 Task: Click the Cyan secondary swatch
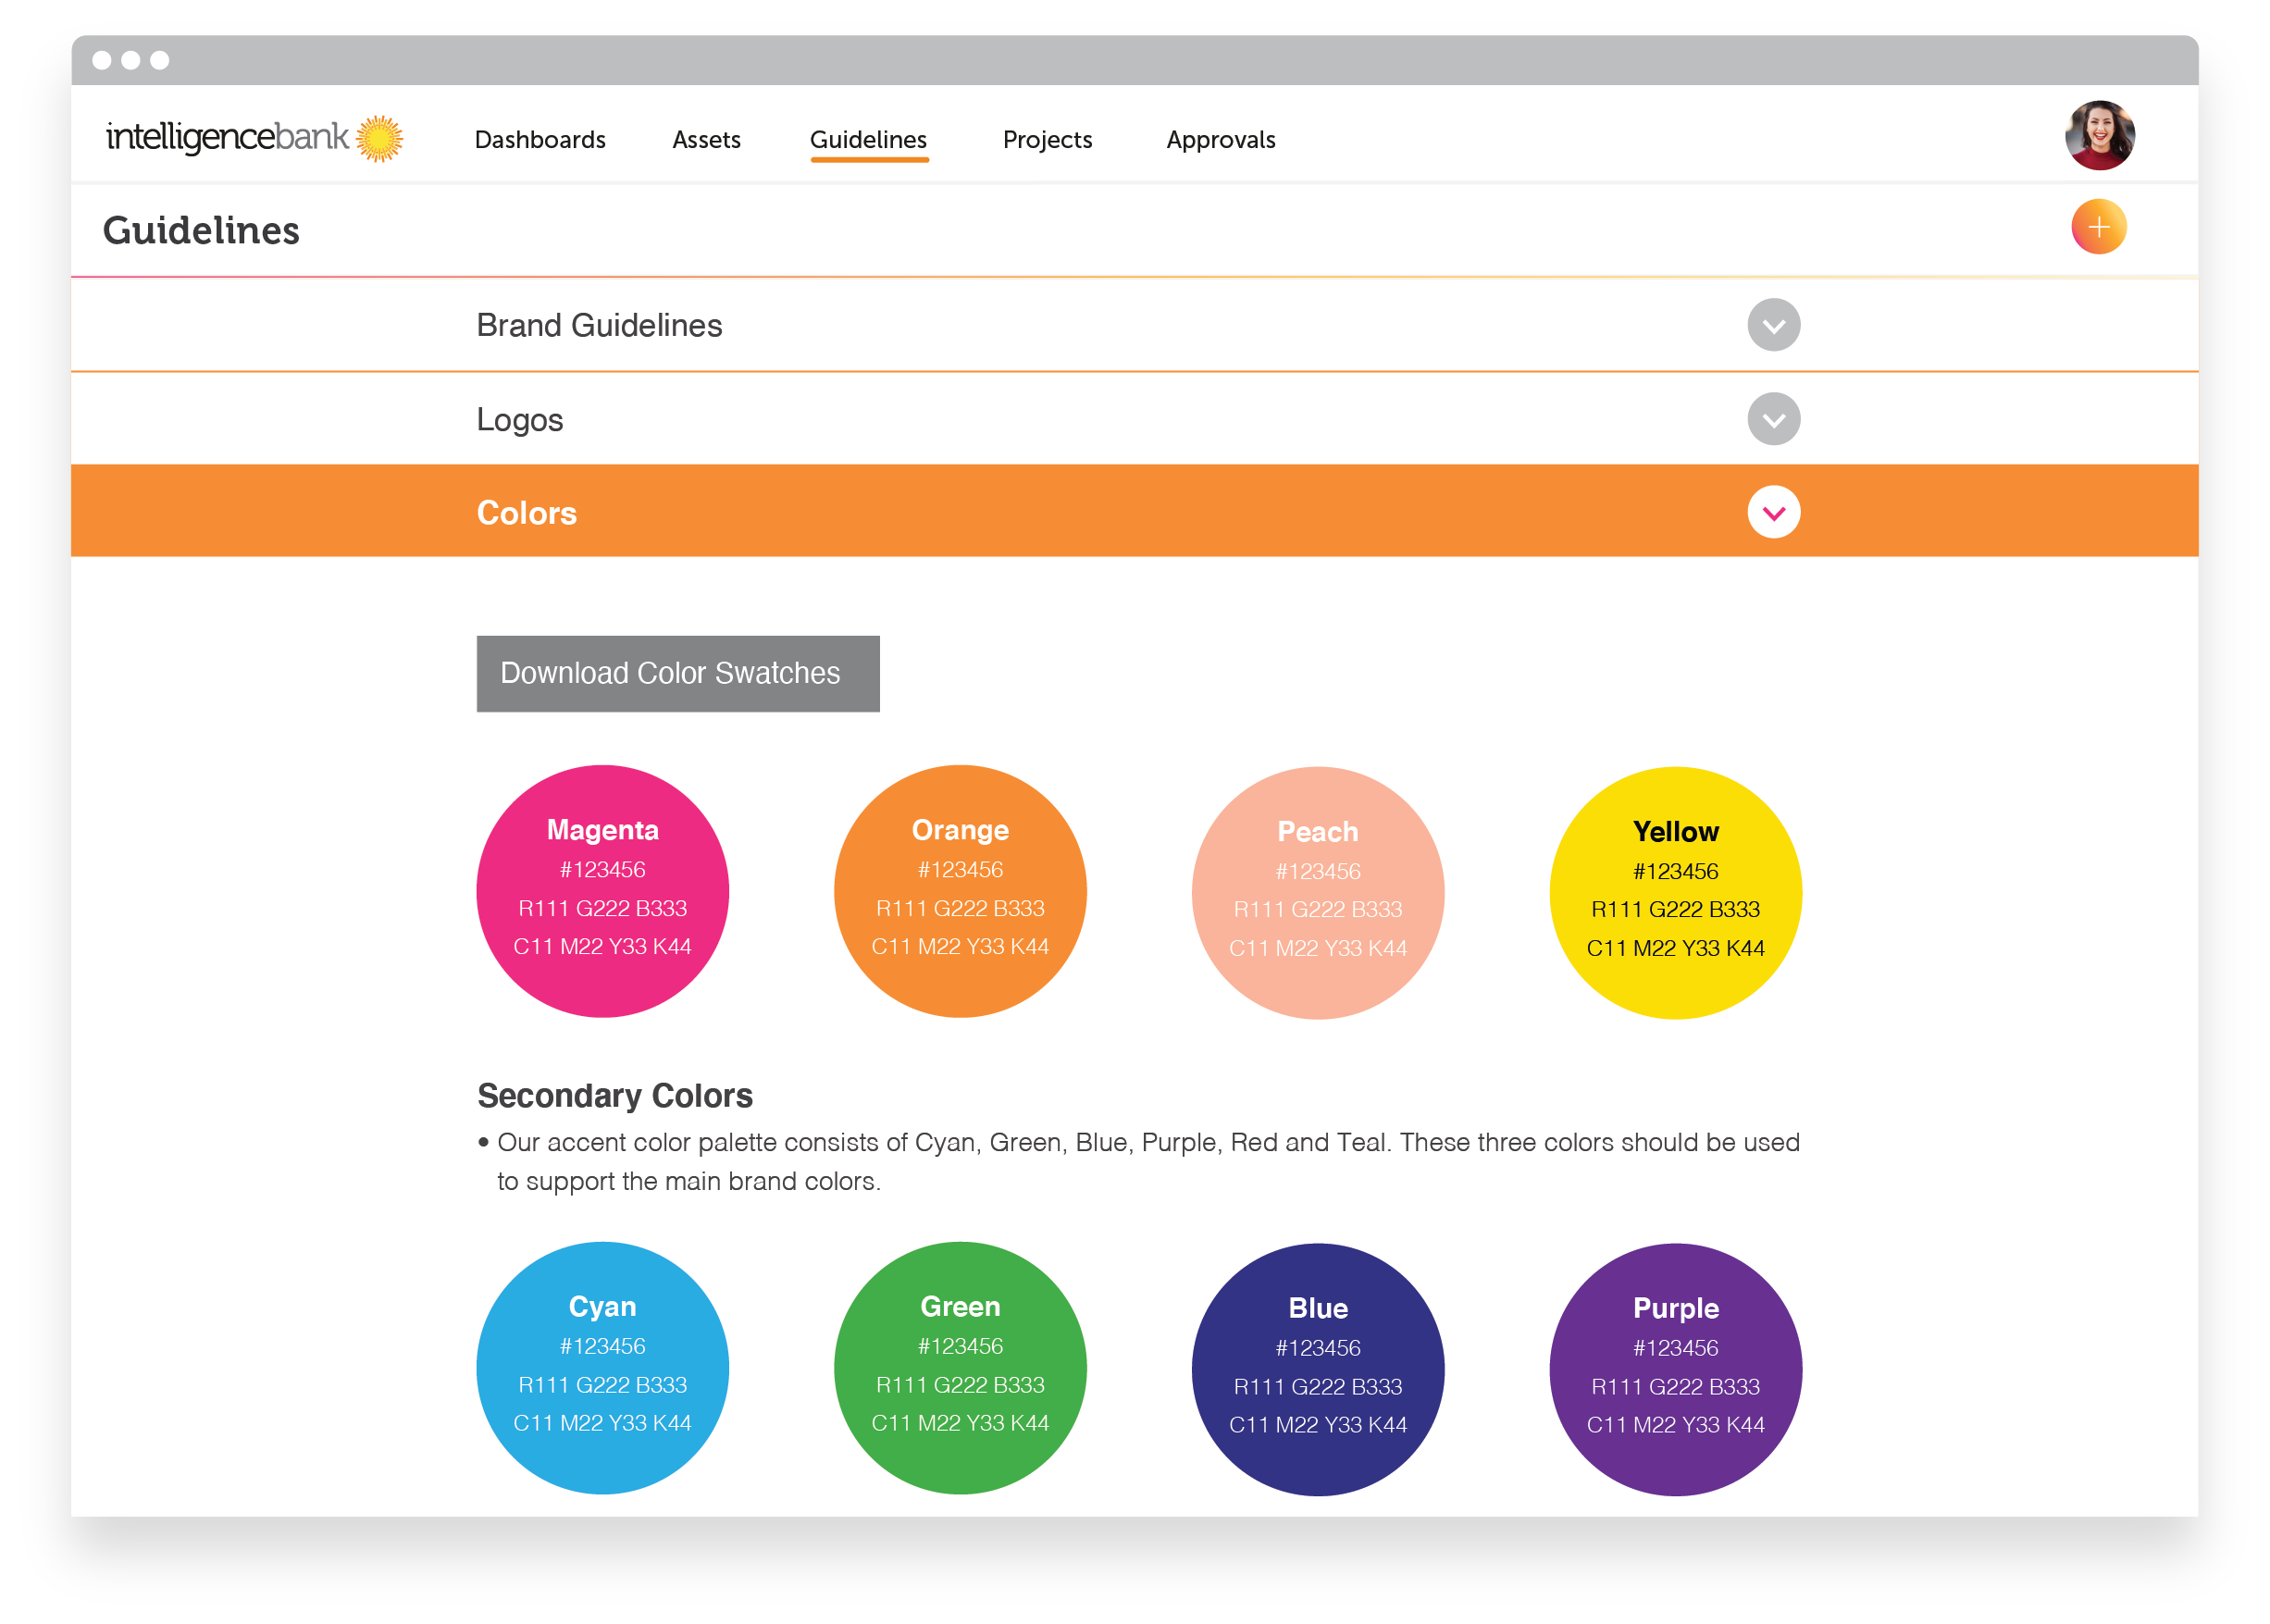click(602, 1368)
